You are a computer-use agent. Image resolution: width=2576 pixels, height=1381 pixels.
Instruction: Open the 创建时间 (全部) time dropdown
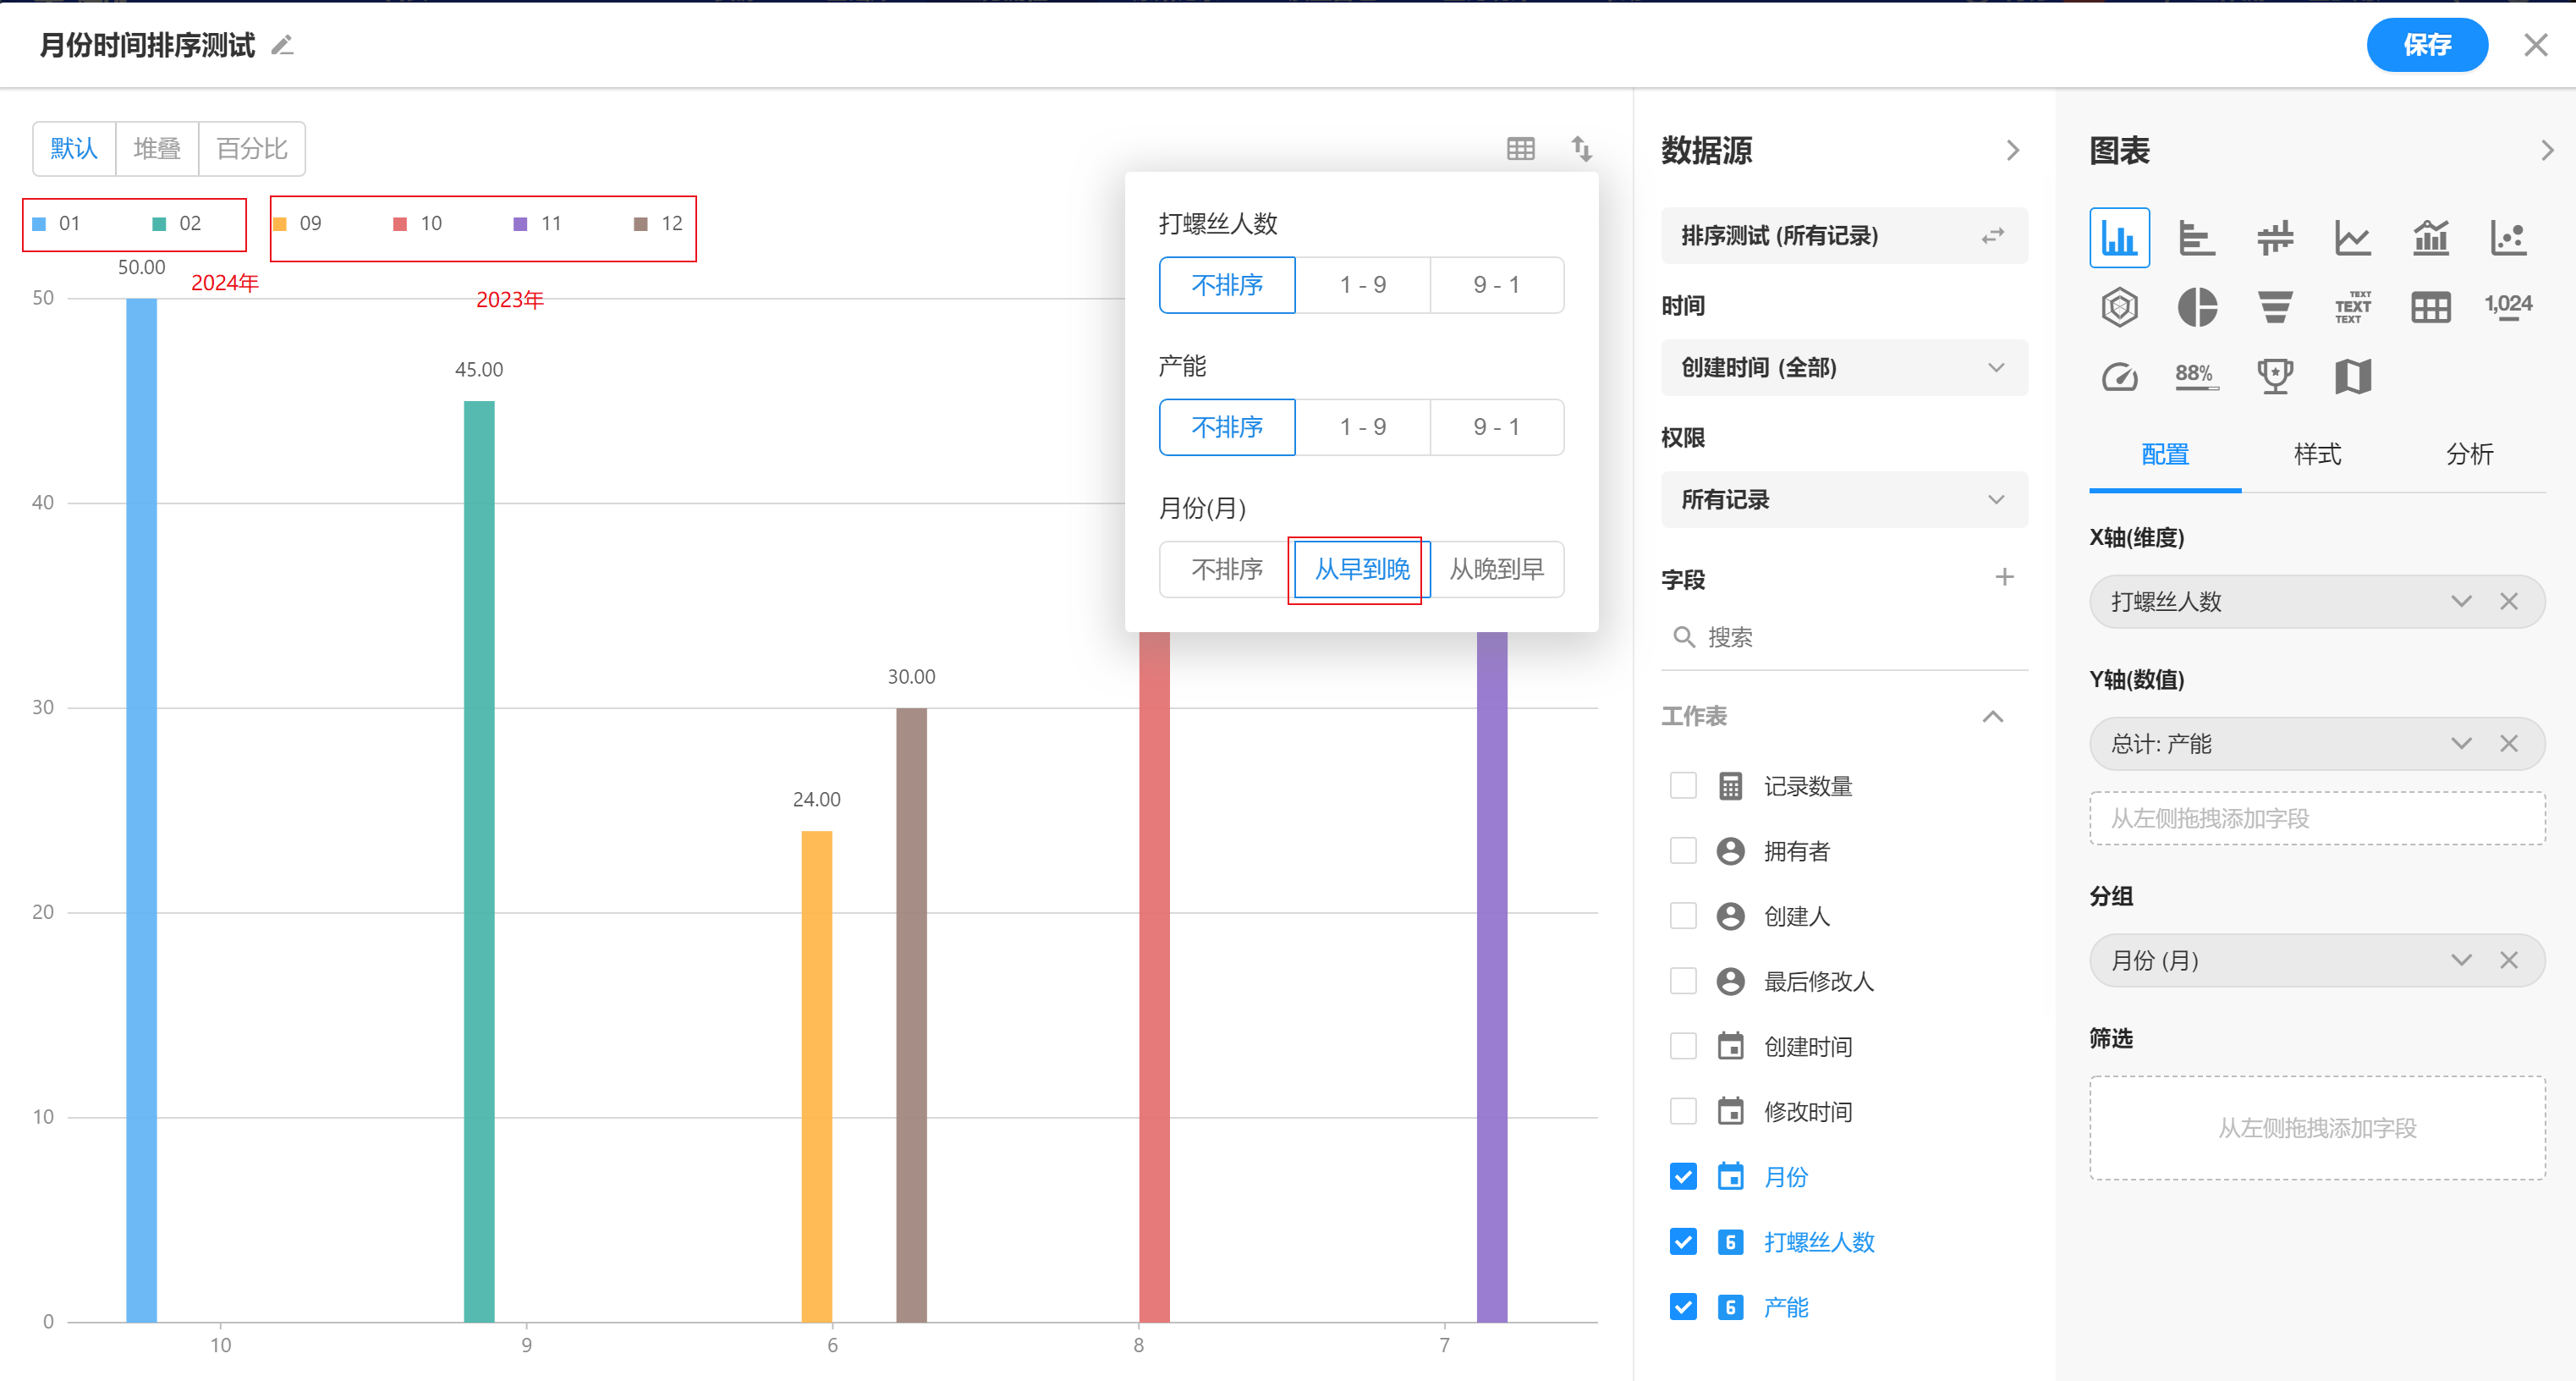pyautogui.click(x=1843, y=368)
